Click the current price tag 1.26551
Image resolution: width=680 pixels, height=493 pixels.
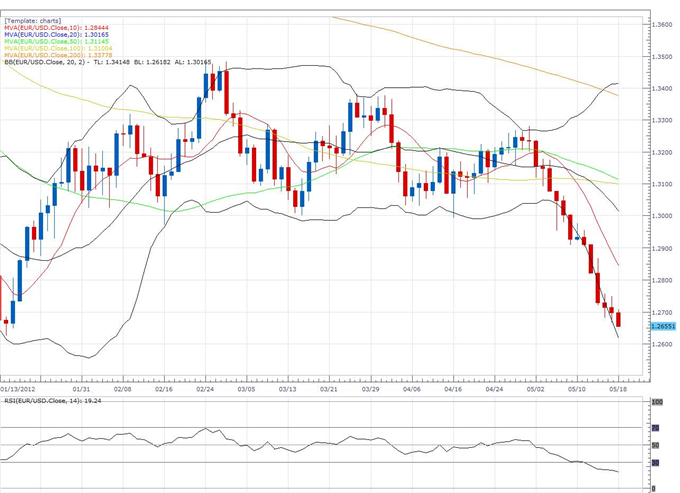pos(662,326)
